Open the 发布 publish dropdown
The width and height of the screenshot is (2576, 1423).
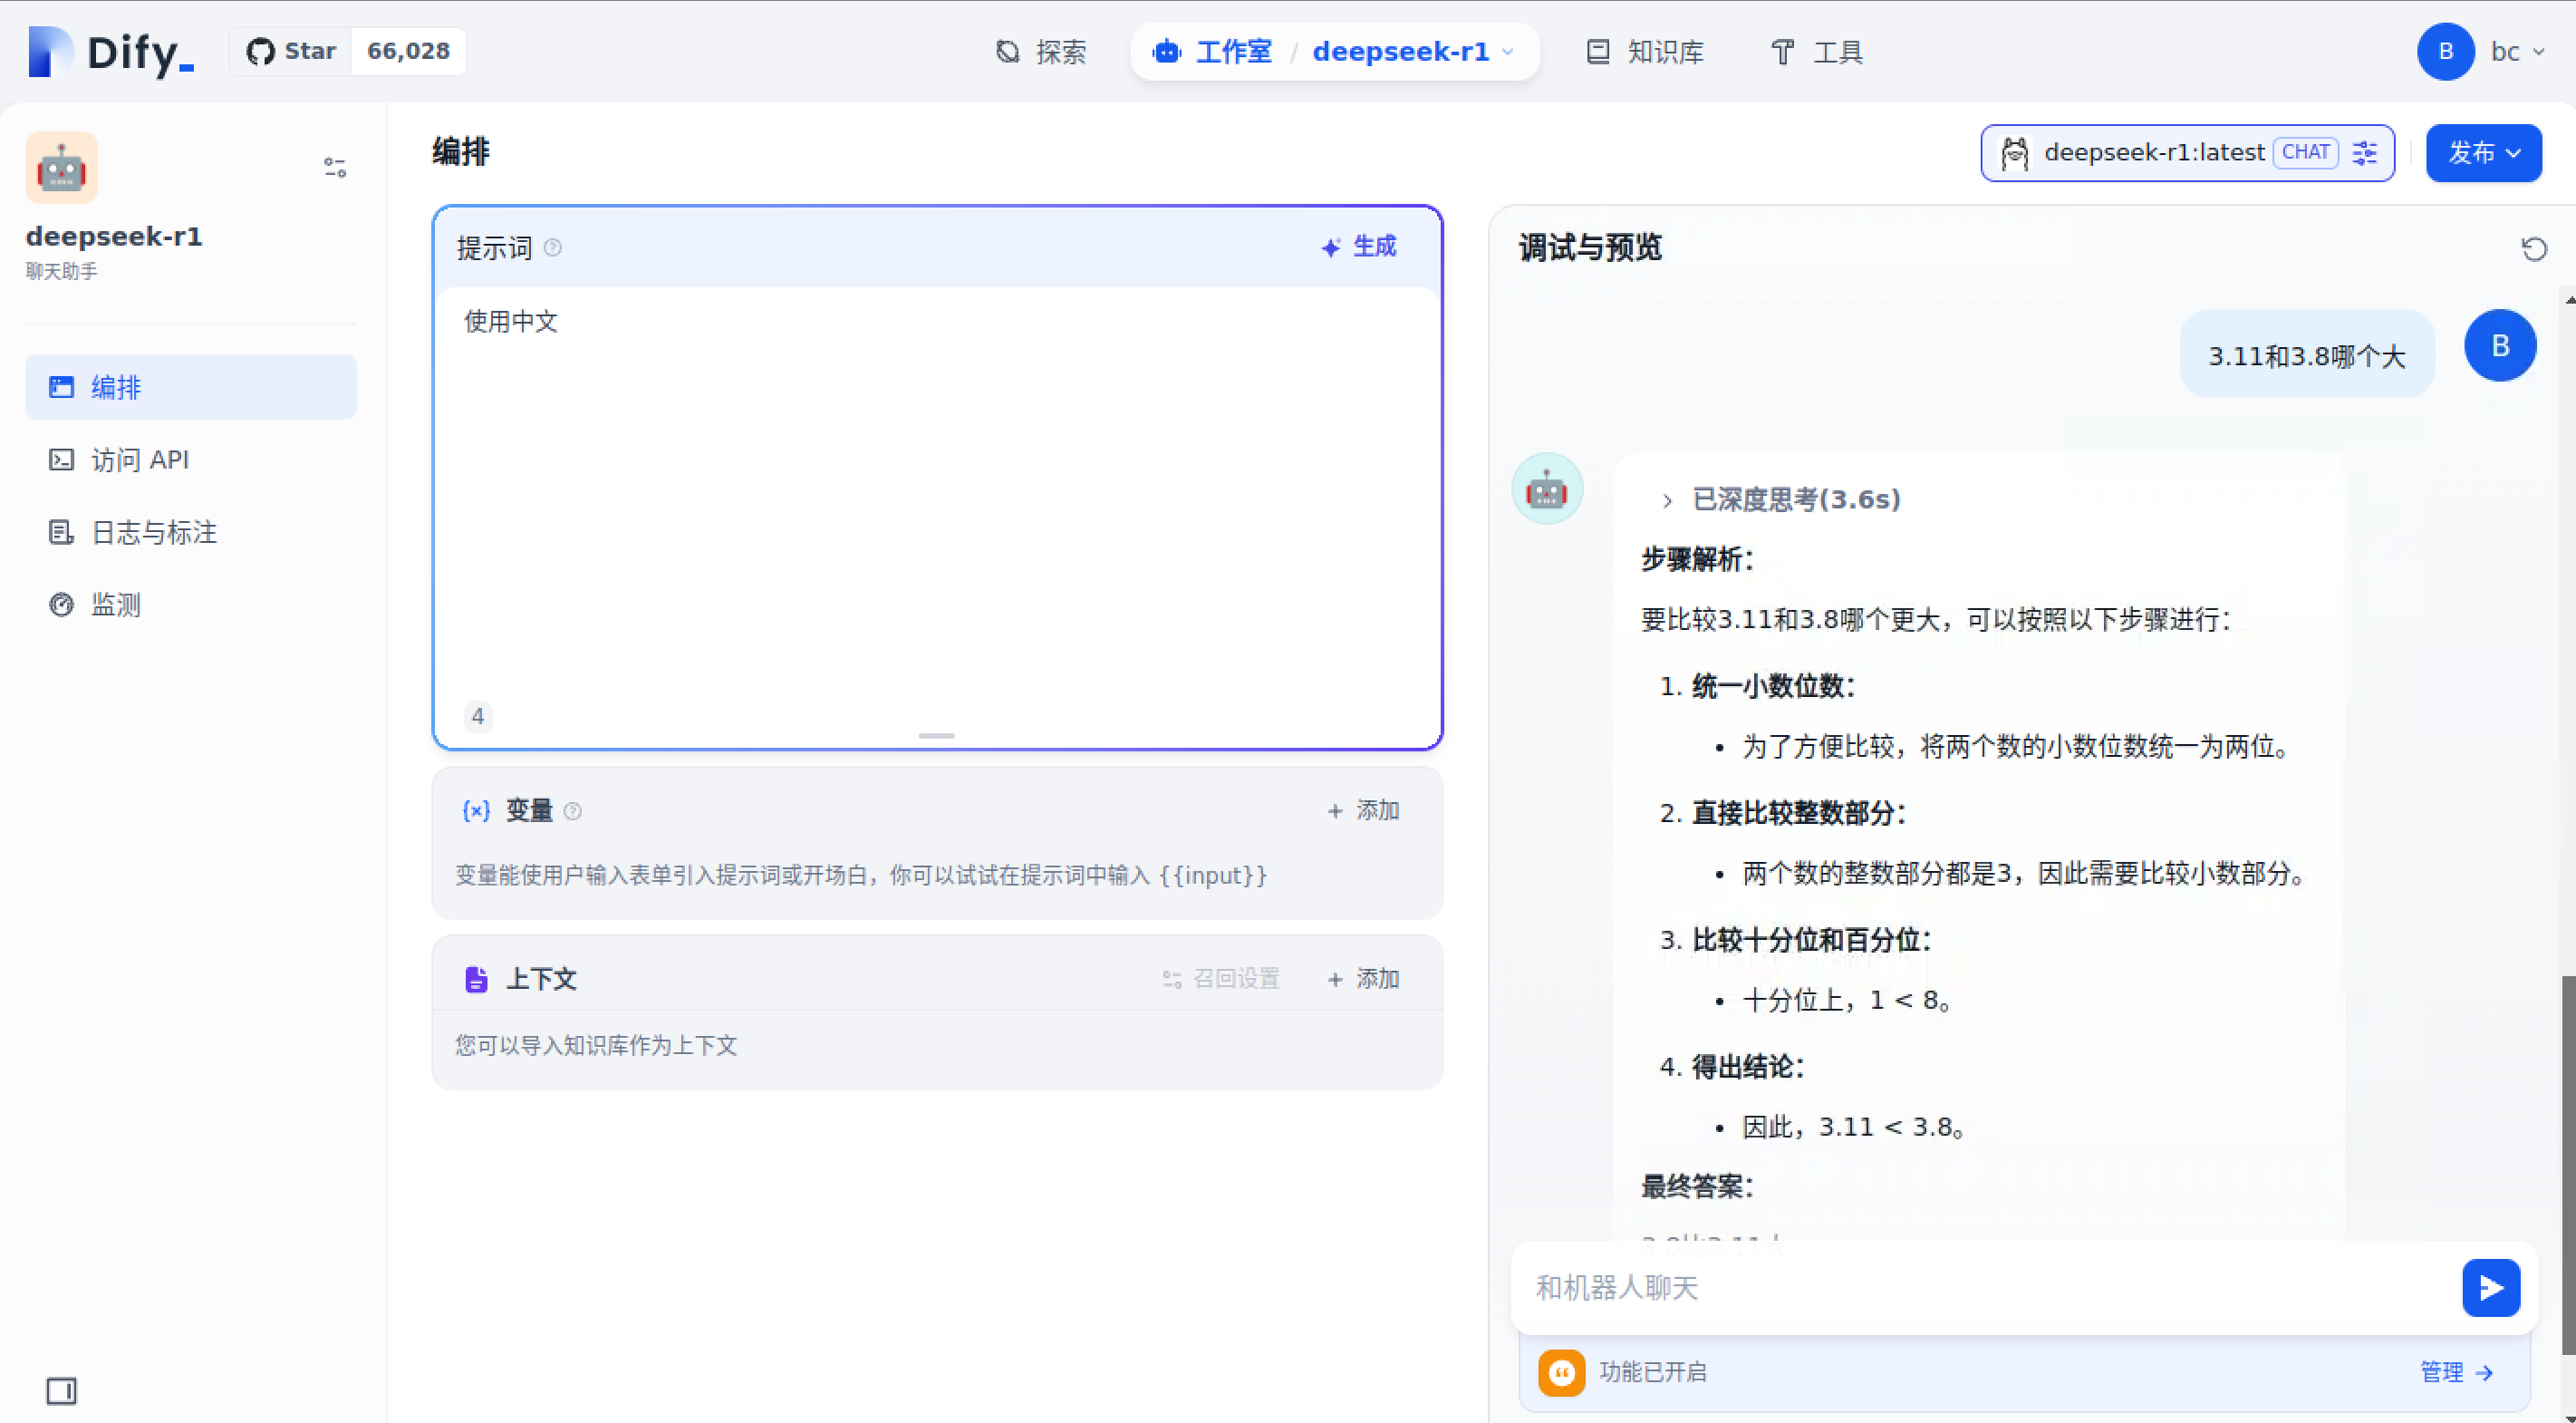[2483, 153]
